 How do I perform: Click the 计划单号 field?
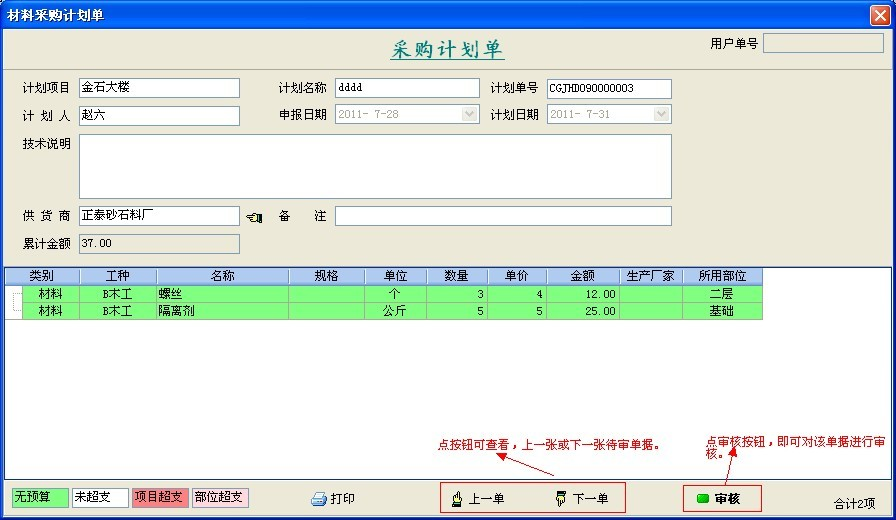(609, 89)
